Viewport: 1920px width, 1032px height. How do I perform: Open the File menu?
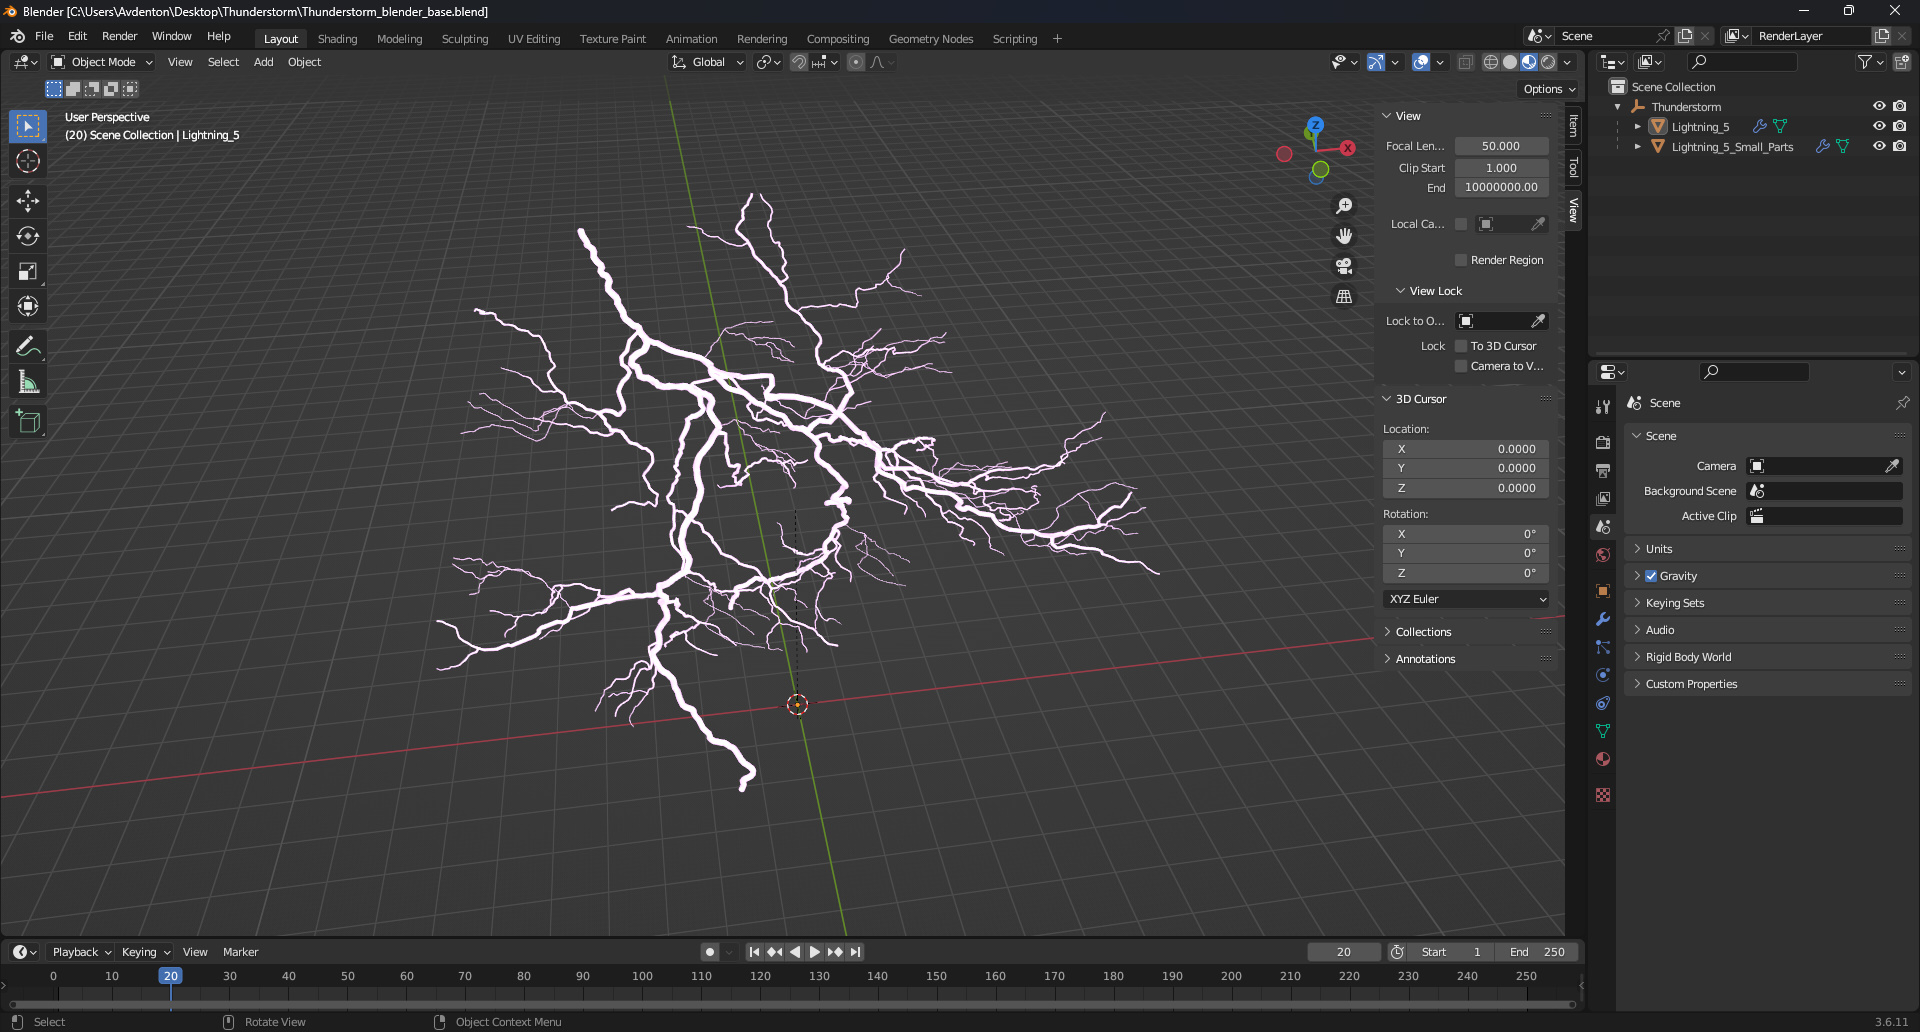(44, 36)
